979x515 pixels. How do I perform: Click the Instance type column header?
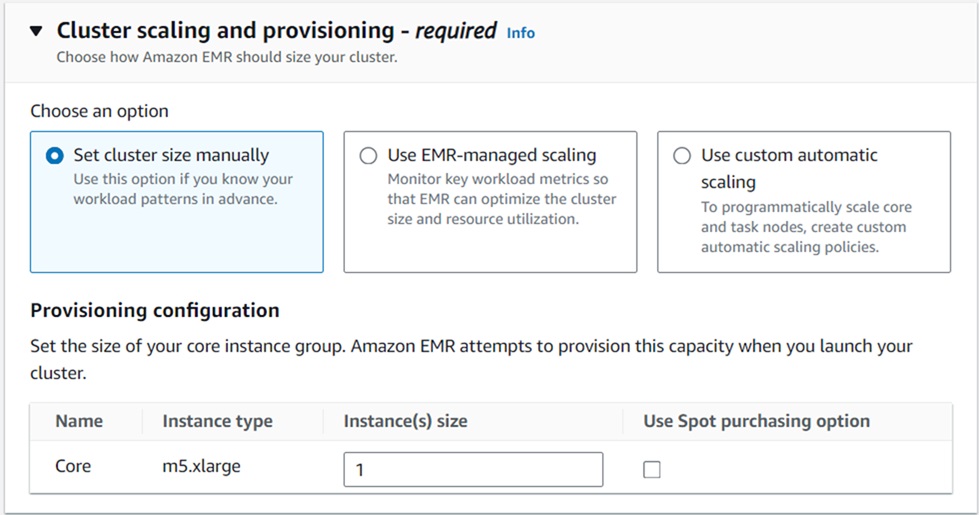tap(217, 421)
